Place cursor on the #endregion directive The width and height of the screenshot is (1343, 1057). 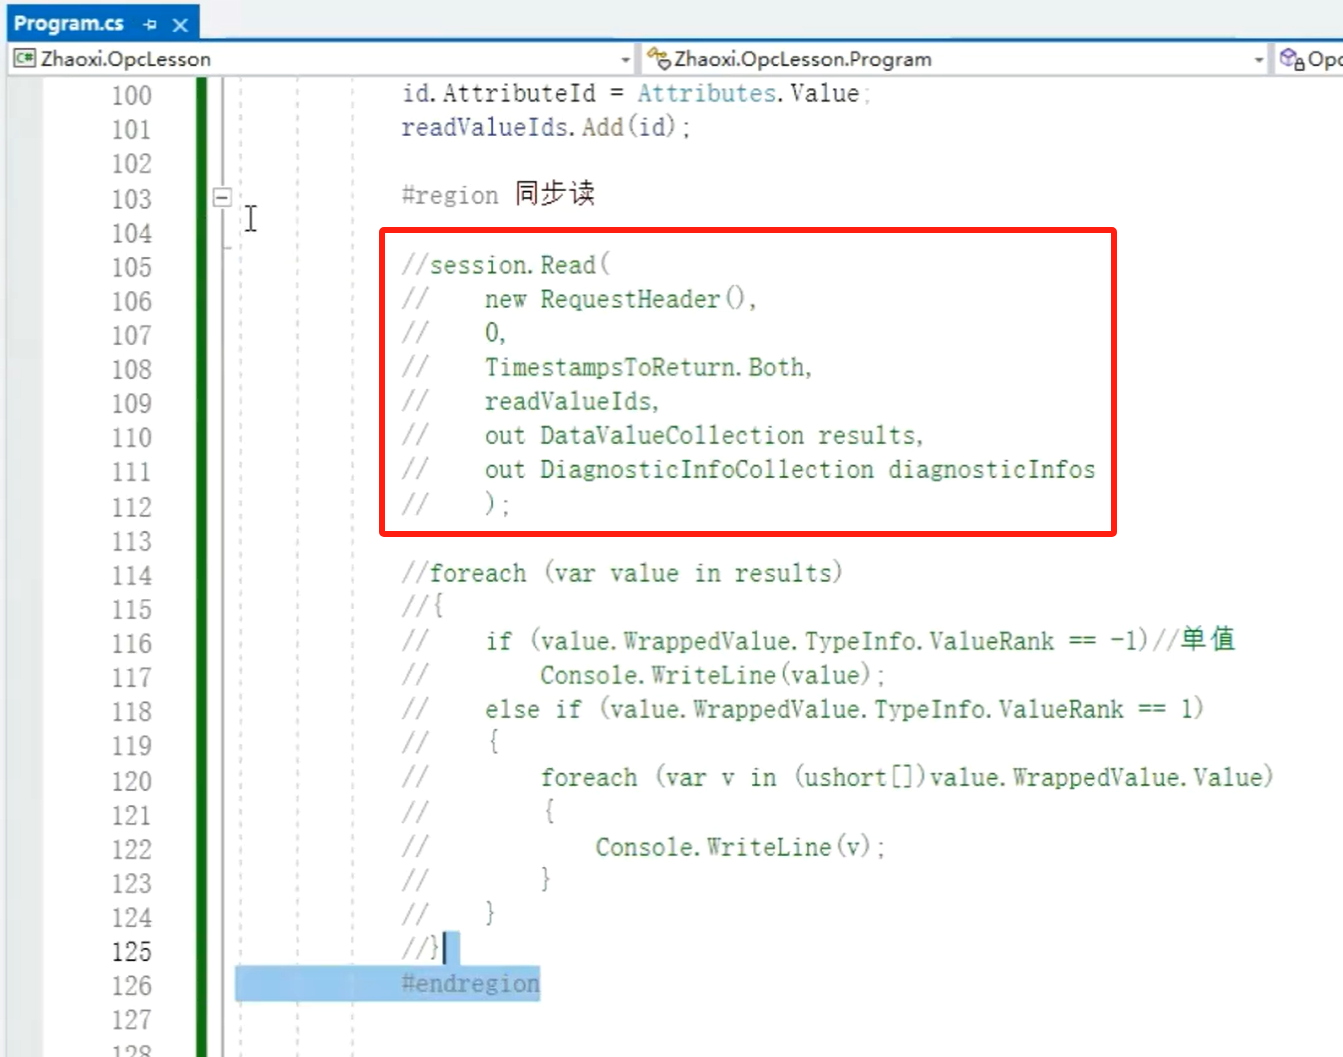click(x=470, y=984)
